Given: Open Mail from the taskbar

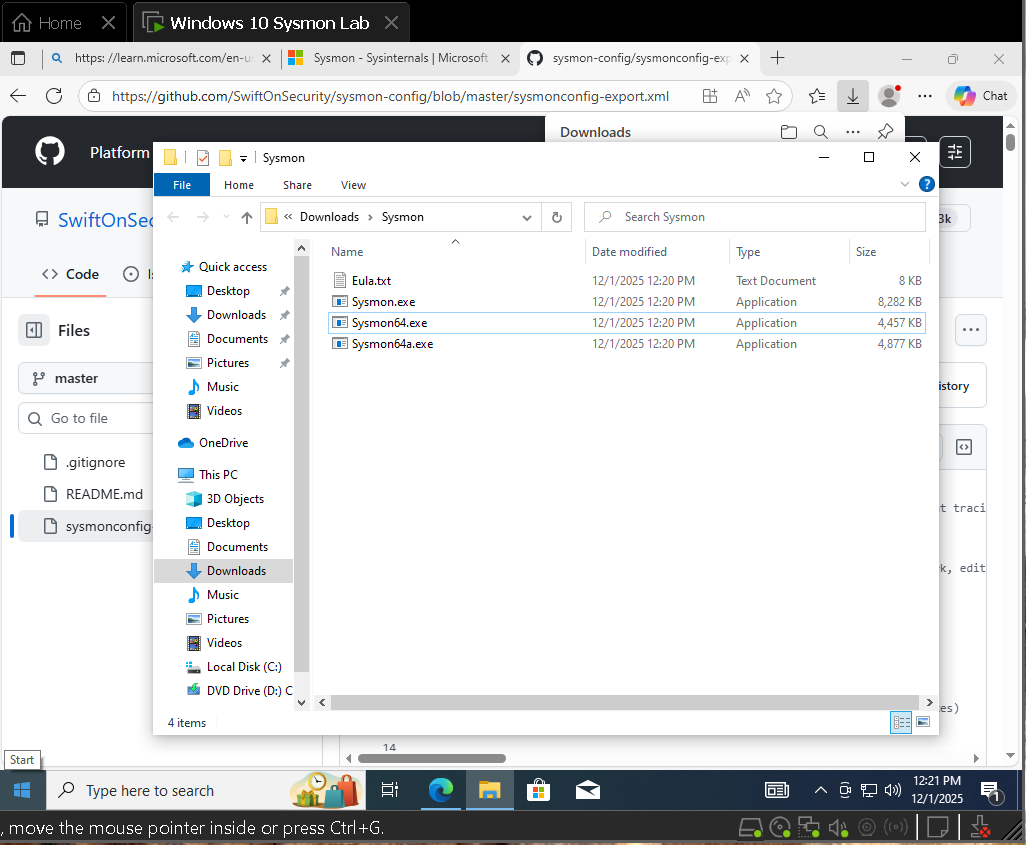Looking at the screenshot, I should [x=588, y=789].
